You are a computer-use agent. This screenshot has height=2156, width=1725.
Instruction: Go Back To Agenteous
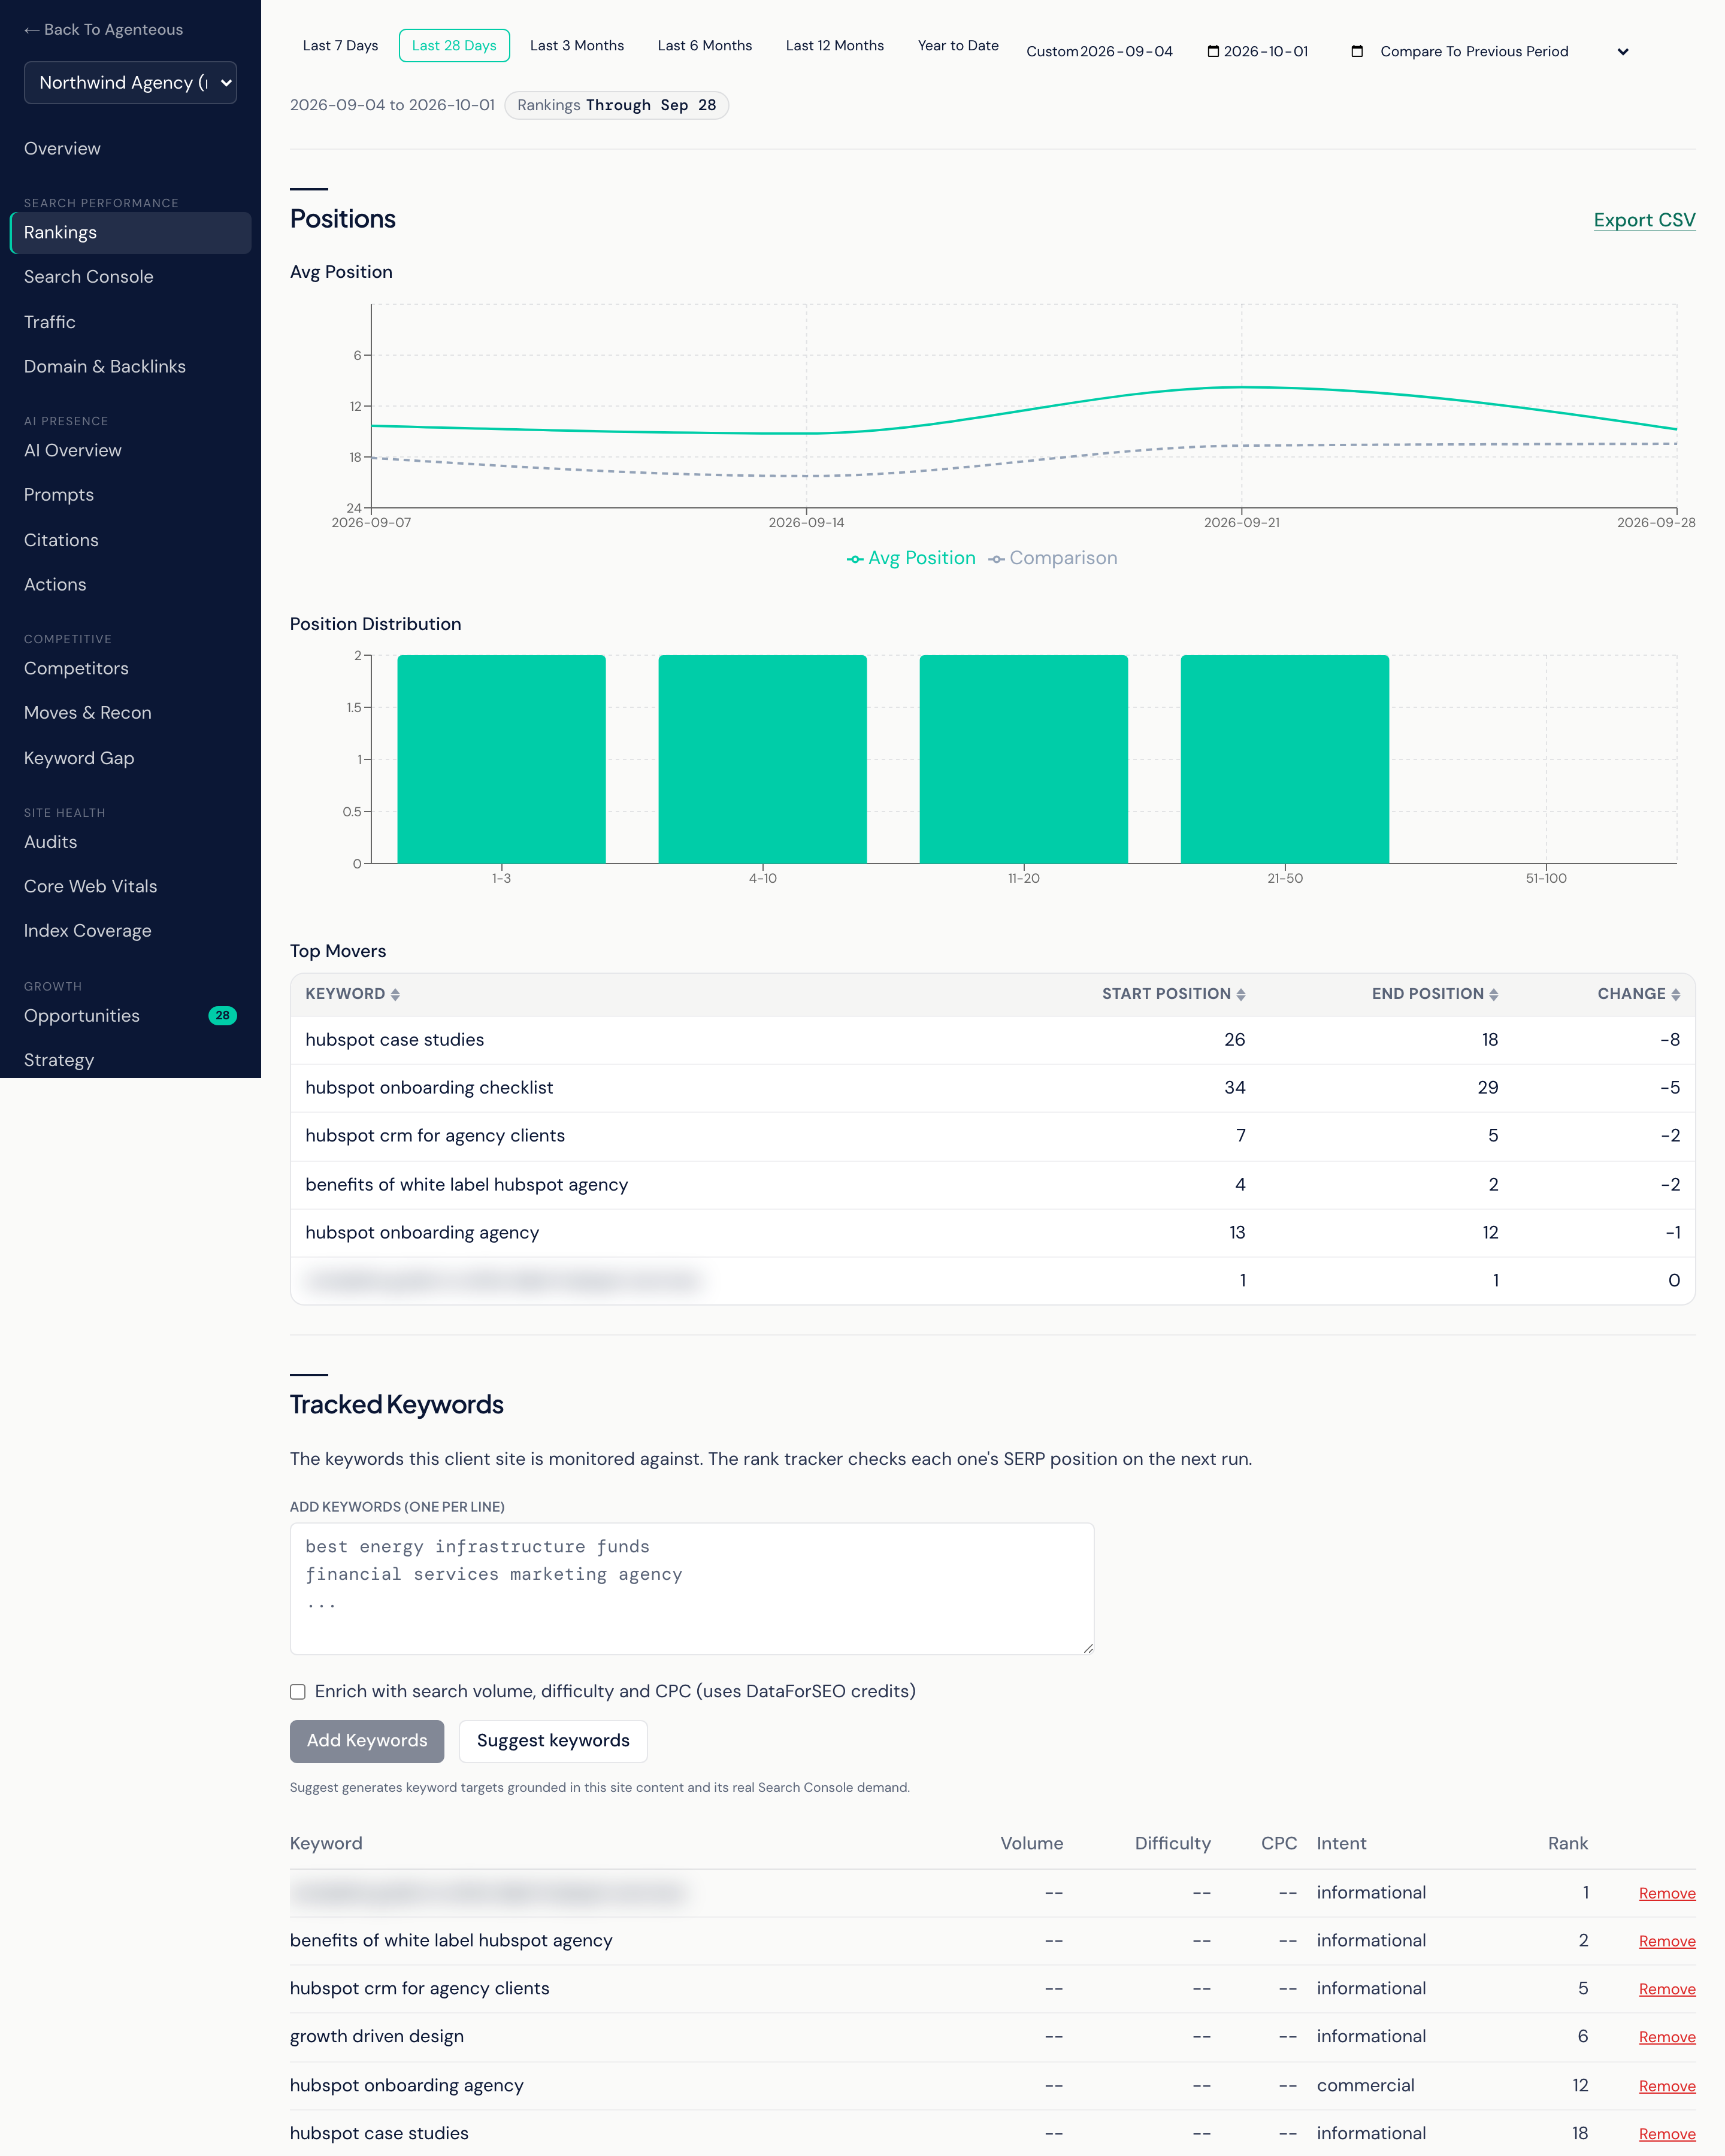tap(104, 30)
